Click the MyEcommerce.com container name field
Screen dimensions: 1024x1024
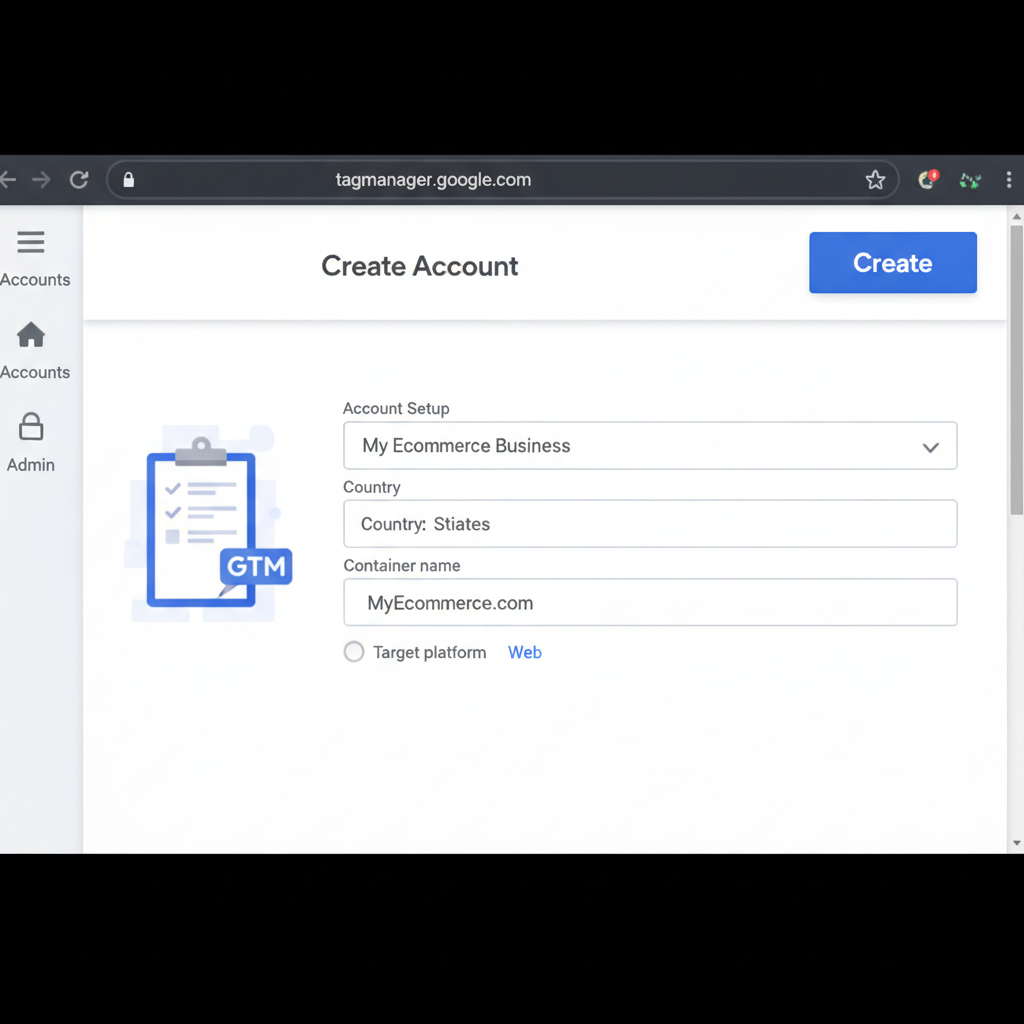tap(650, 602)
